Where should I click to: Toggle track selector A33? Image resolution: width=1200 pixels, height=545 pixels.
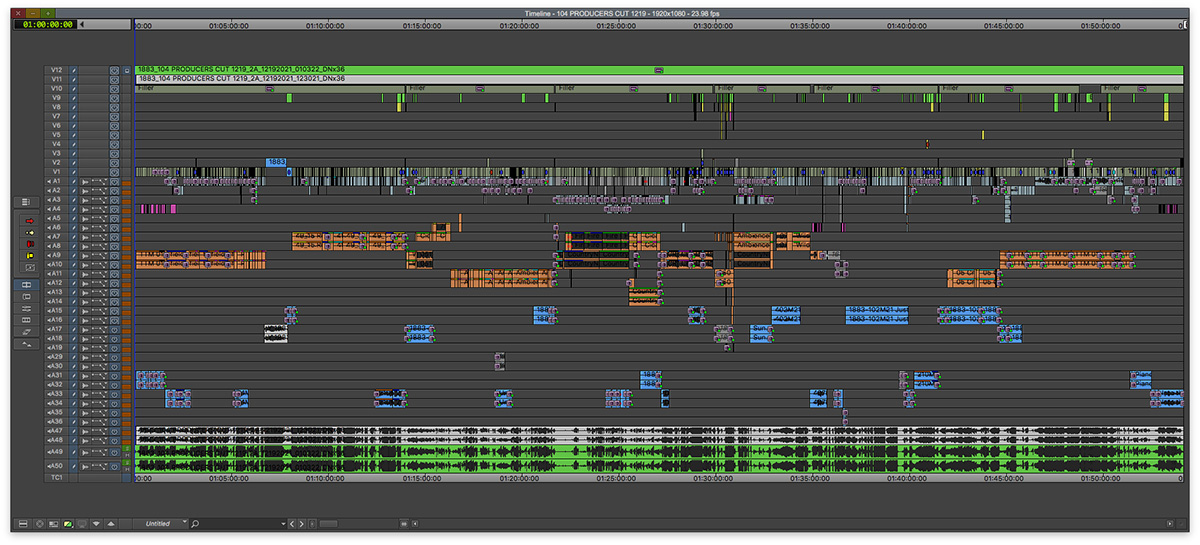tap(56, 394)
